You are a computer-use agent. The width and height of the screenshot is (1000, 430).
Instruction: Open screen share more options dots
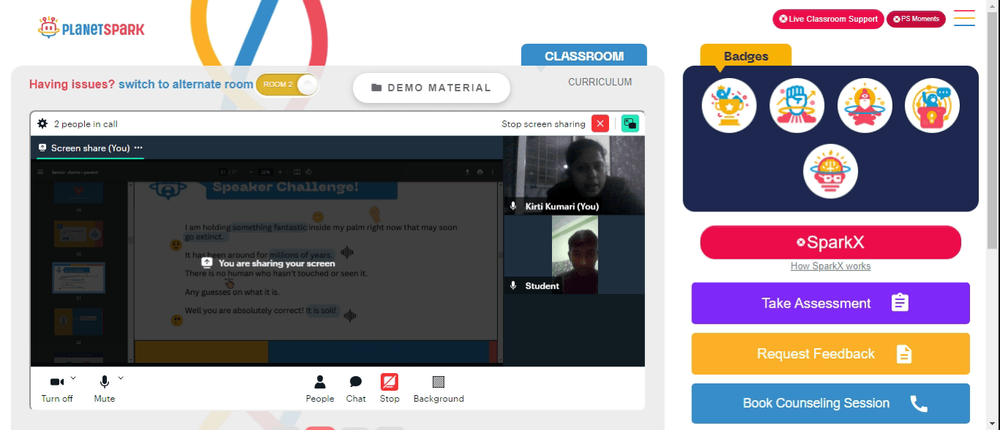(x=138, y=147)
